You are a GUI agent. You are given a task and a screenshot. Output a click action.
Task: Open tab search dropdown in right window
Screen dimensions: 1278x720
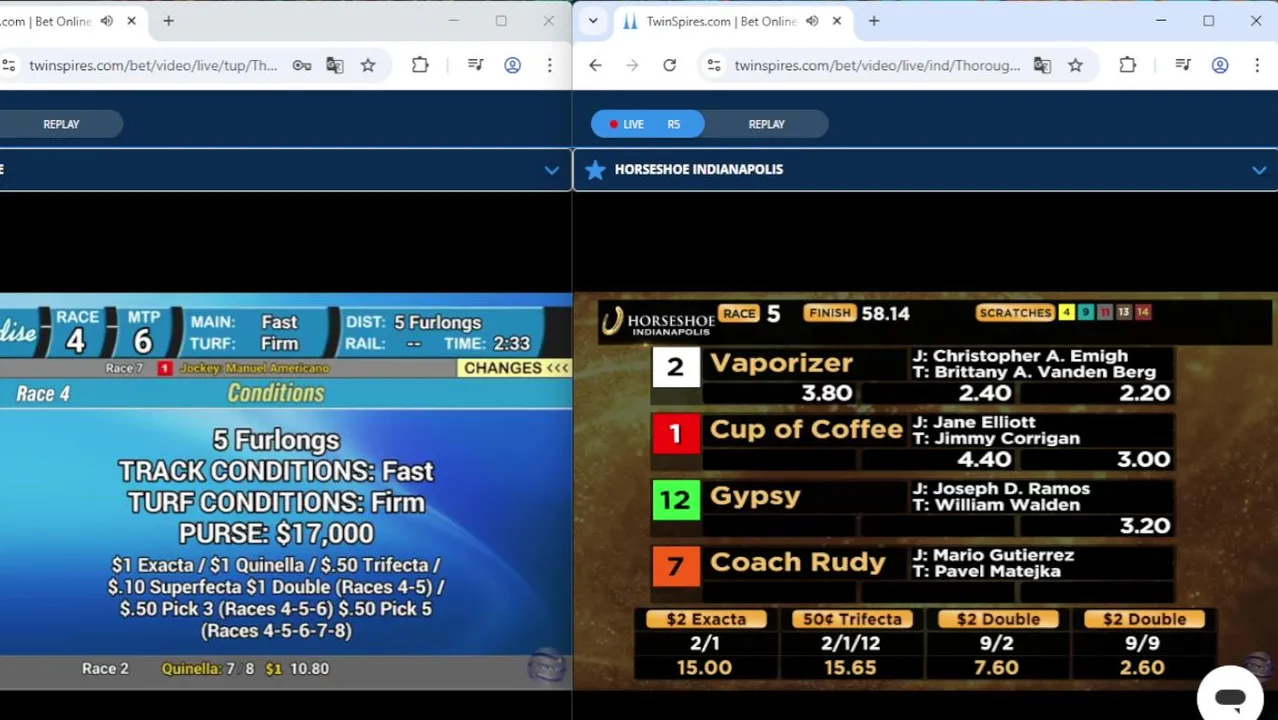[x=593, y=21]
